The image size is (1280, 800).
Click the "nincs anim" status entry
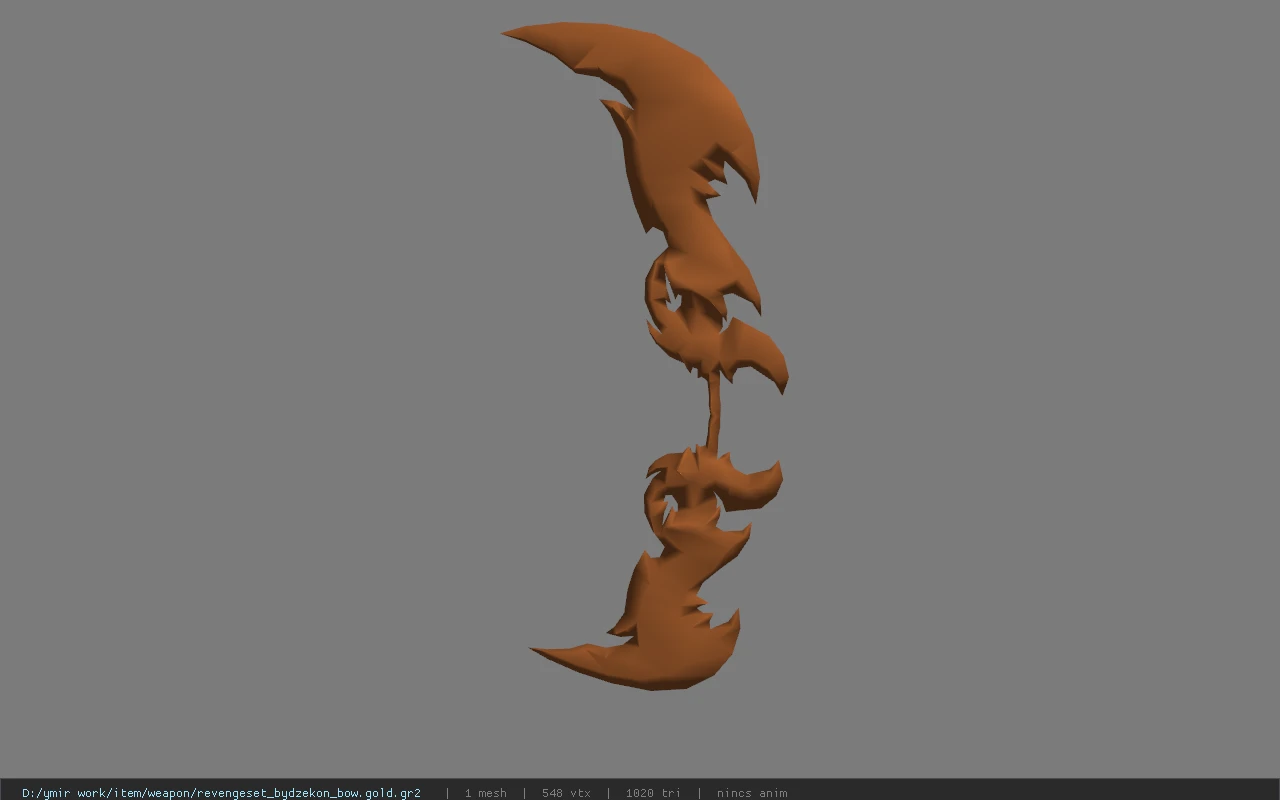(752, 793)
